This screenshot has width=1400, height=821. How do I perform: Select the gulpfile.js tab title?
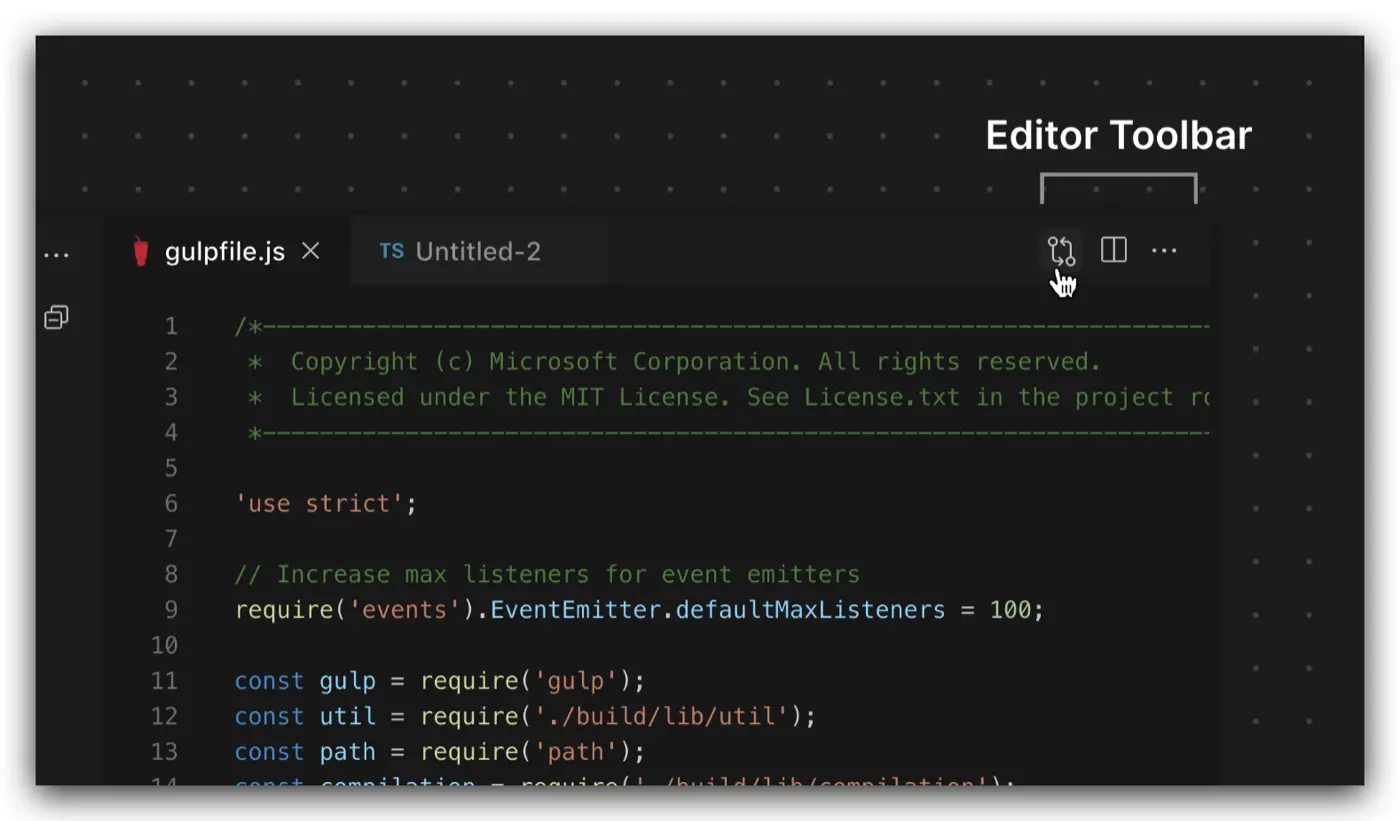point(225,252)
